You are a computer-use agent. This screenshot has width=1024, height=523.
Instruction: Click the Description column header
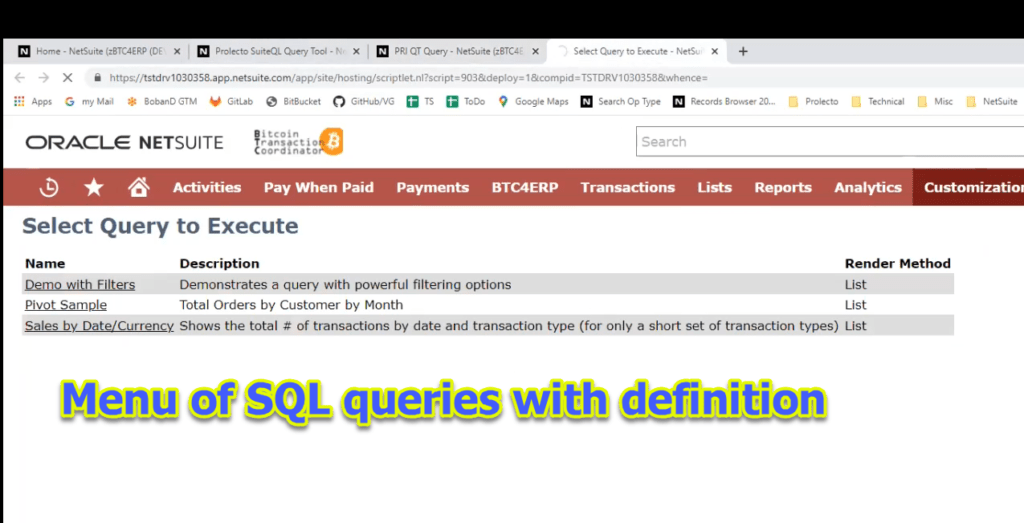coord(219,264)
